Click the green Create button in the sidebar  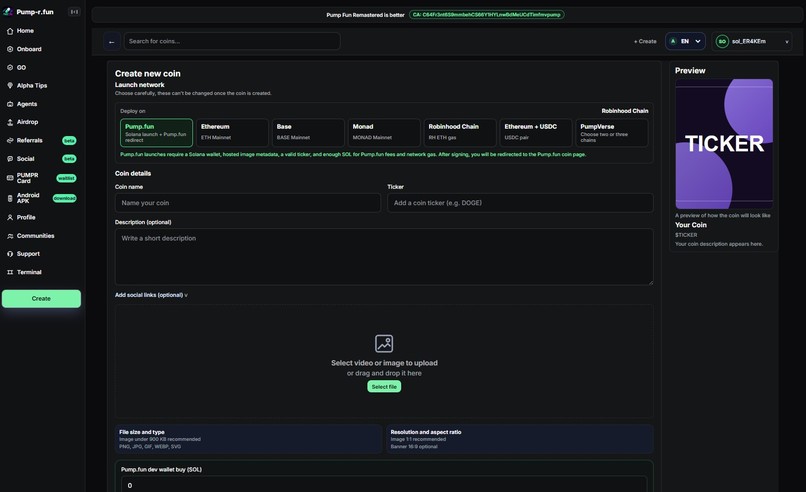41,299
